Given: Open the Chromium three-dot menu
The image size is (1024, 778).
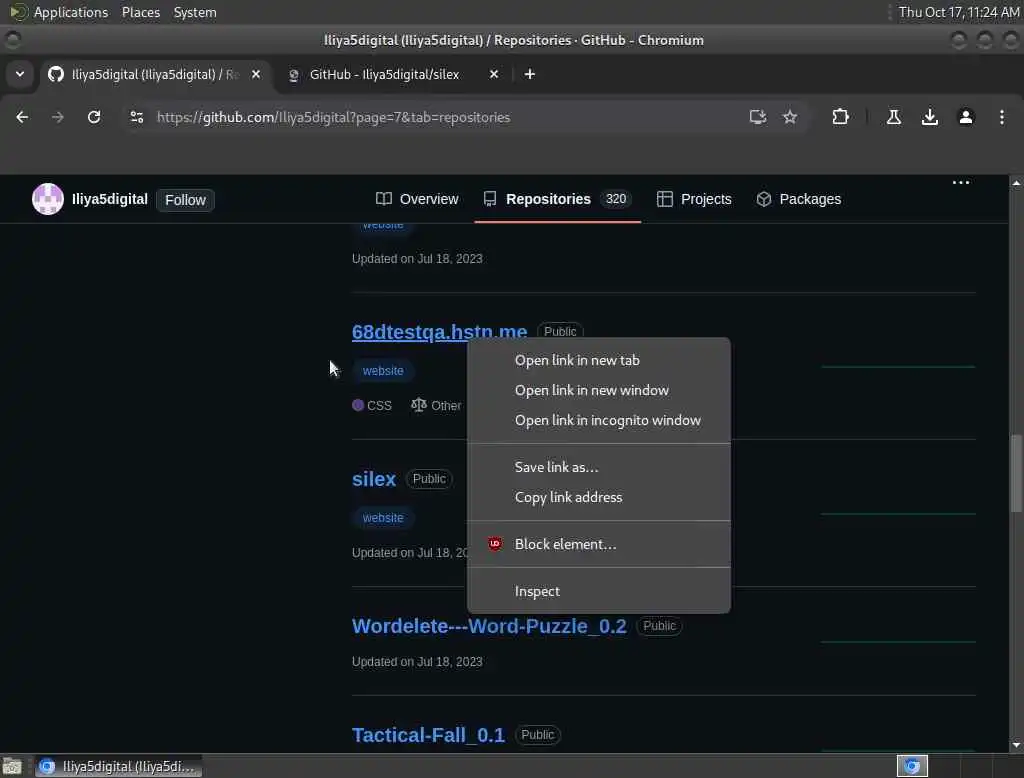Looking at the screenshot, I should point(1002,117).
